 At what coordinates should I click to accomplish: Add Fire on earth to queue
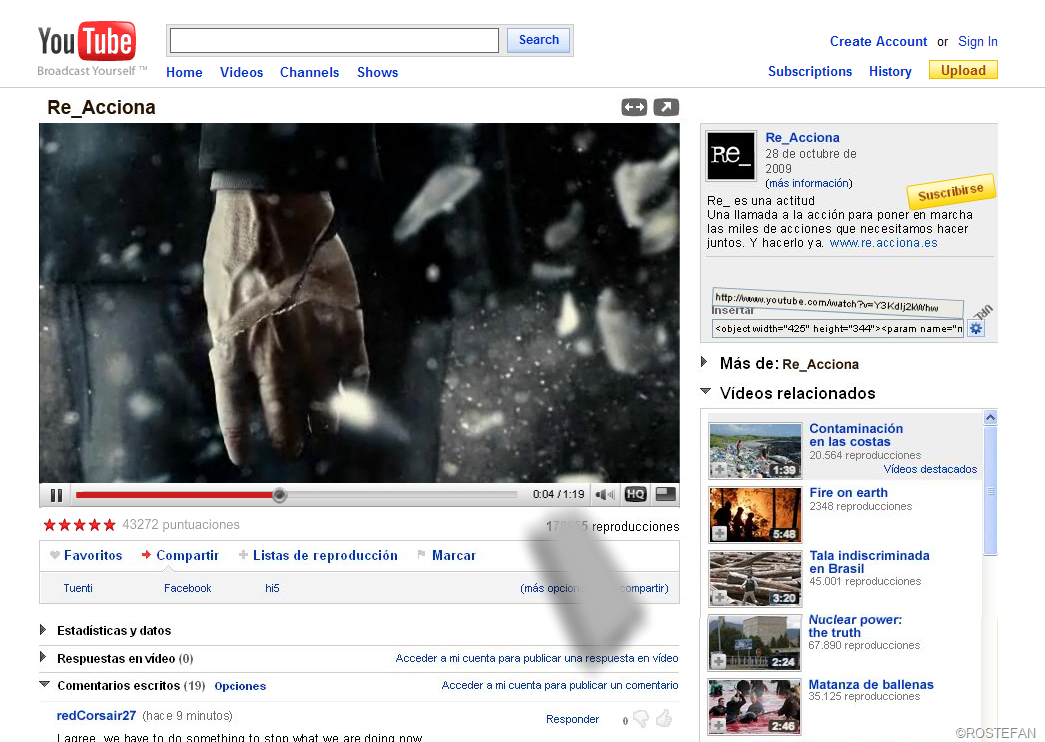pyautogui.click(x=720, y=533)
